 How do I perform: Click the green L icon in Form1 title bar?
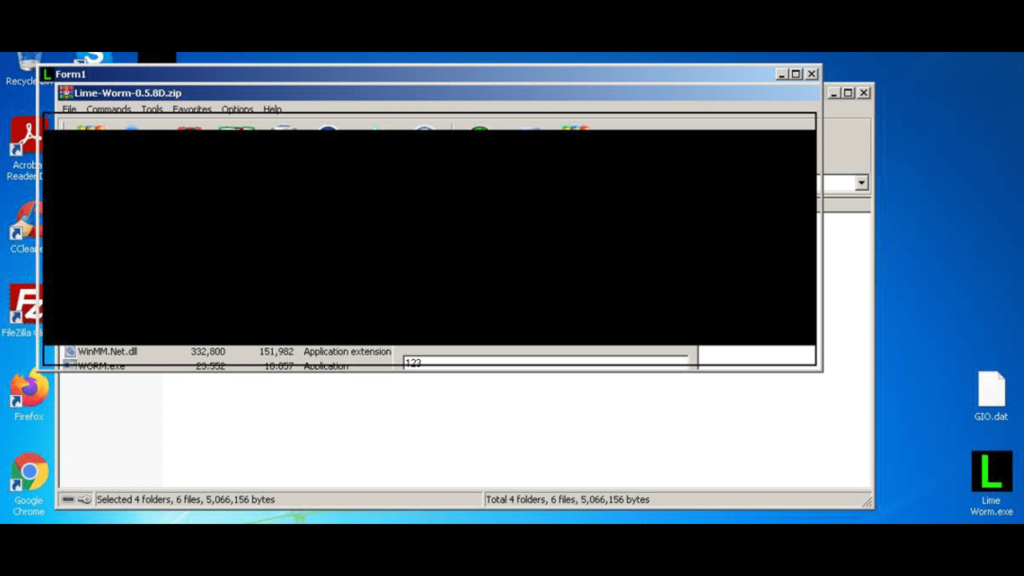click(47, 74)
